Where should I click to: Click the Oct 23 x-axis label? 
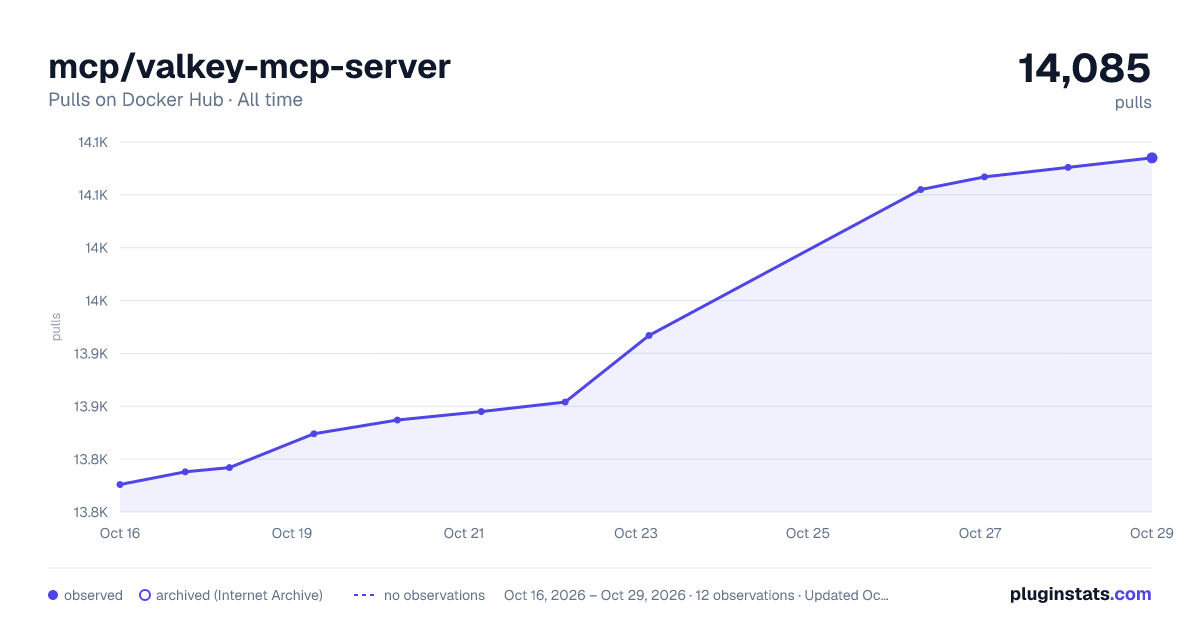coord(636,533)
